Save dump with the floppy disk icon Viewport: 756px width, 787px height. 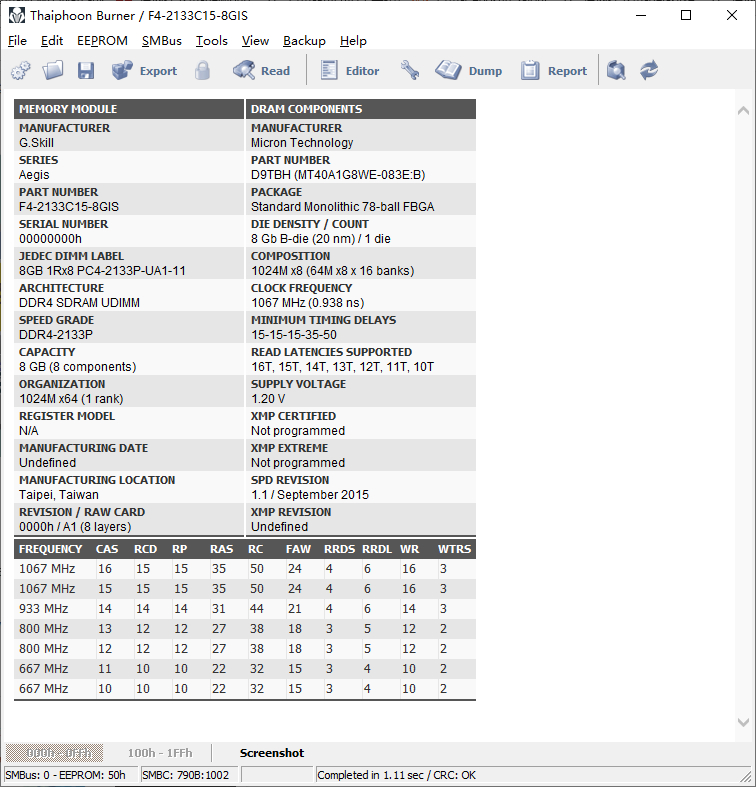pyautogui.click(x=86, y=71)
